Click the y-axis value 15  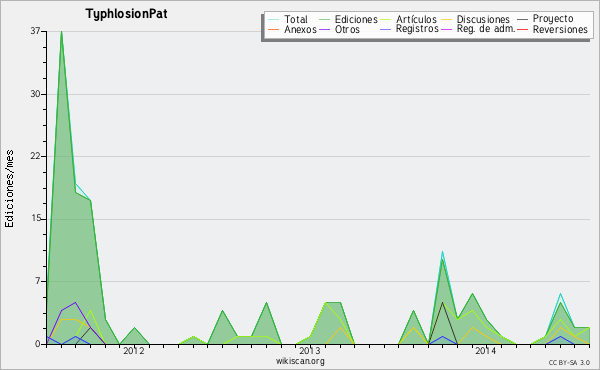[x=36, y=219]
